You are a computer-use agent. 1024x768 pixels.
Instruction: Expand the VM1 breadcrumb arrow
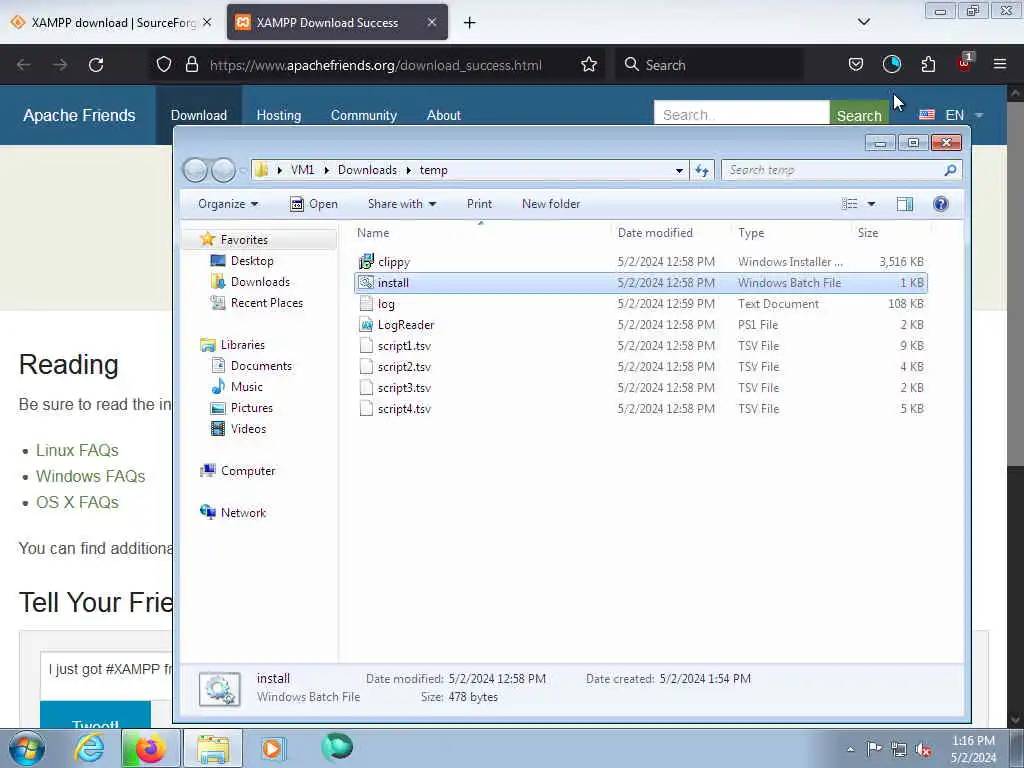[x=327, y=170]
